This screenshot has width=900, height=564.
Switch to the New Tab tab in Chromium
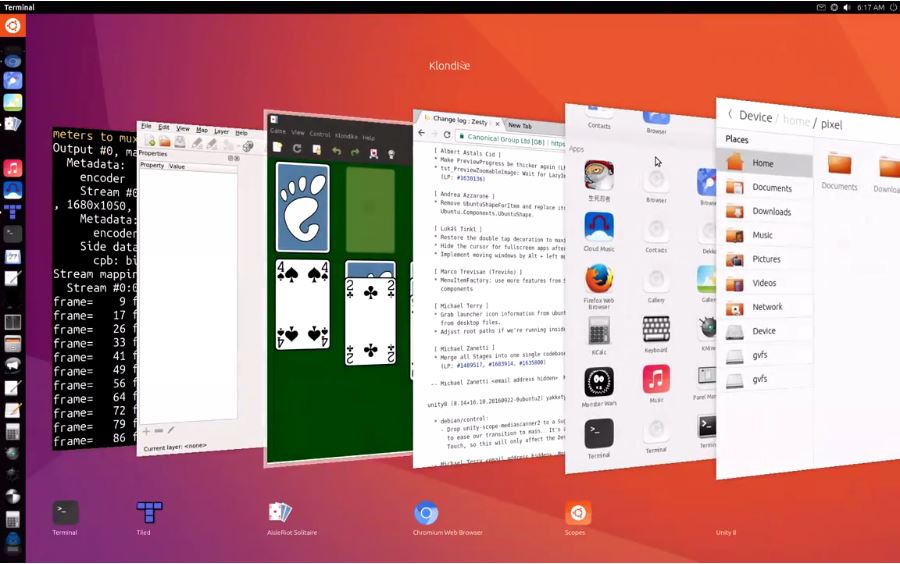pyautogui.click(x=520, y=125)
